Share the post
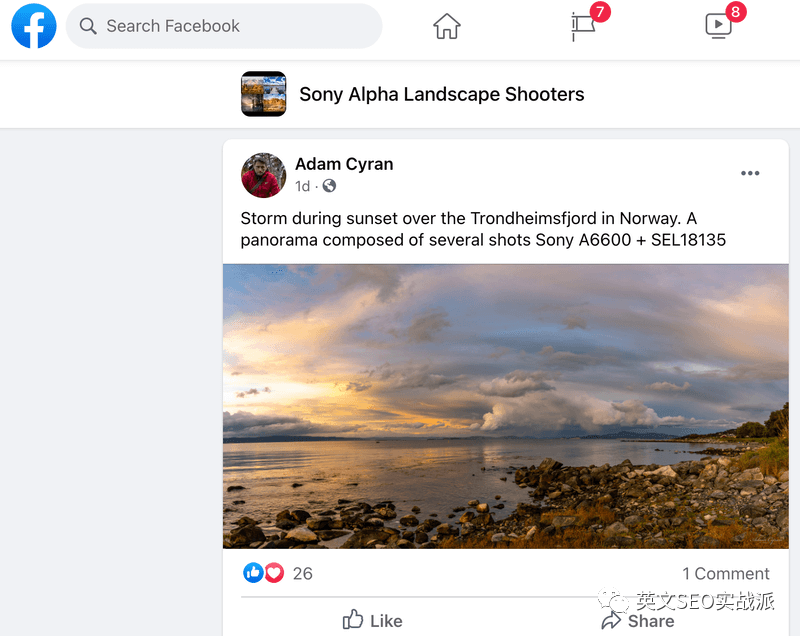 click(x=638, y=621)
